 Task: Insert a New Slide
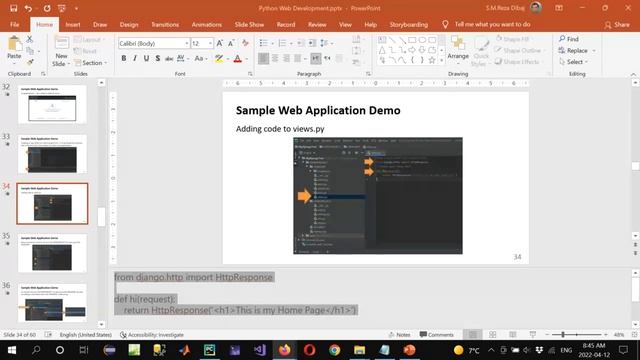click(x=61, y=51)
